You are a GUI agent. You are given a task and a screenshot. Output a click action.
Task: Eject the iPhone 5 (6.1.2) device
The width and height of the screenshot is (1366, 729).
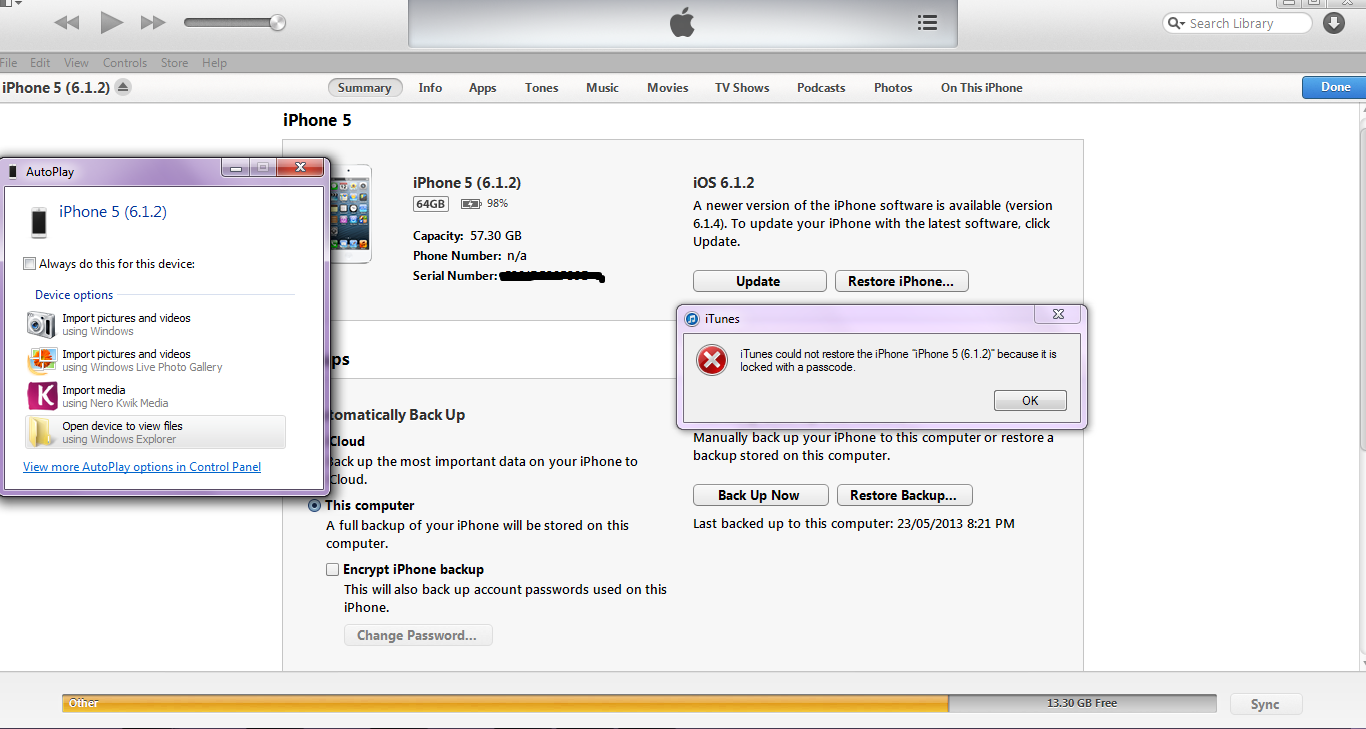pos(122,88)
